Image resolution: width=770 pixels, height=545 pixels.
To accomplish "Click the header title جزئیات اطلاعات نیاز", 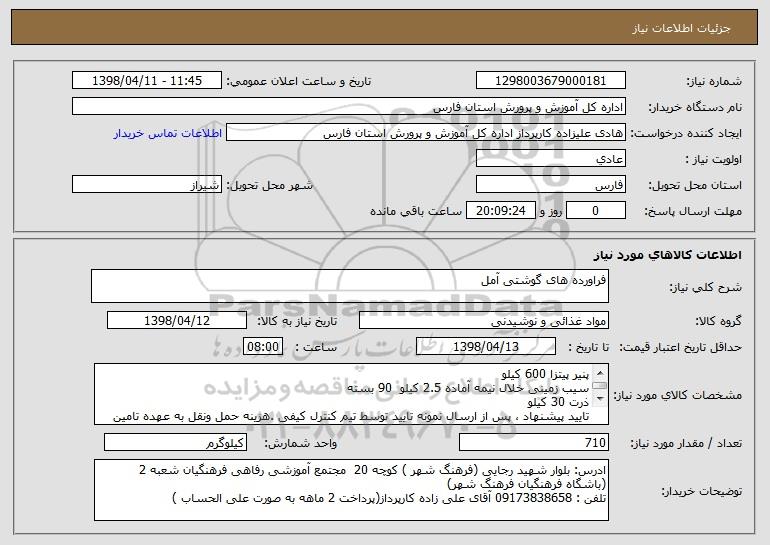I will pyautogui.click(x=682, y=28).
